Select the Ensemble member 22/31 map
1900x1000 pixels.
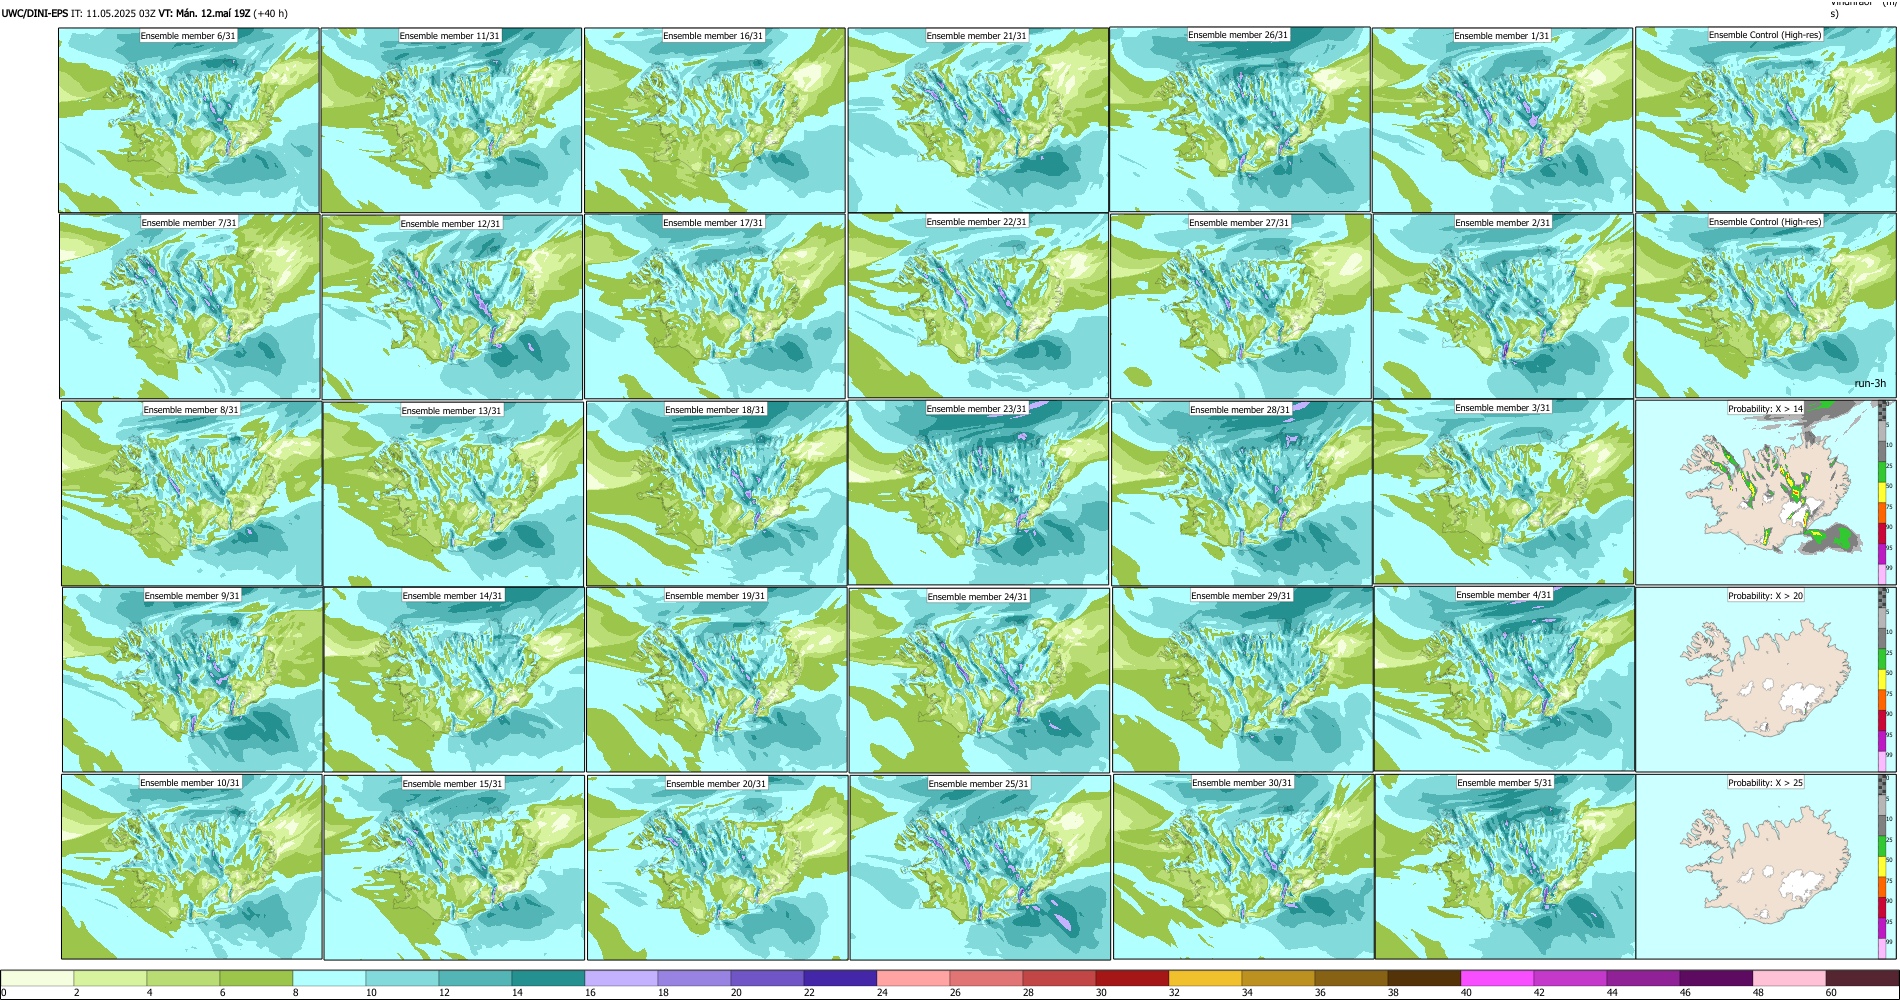(978, 306)
